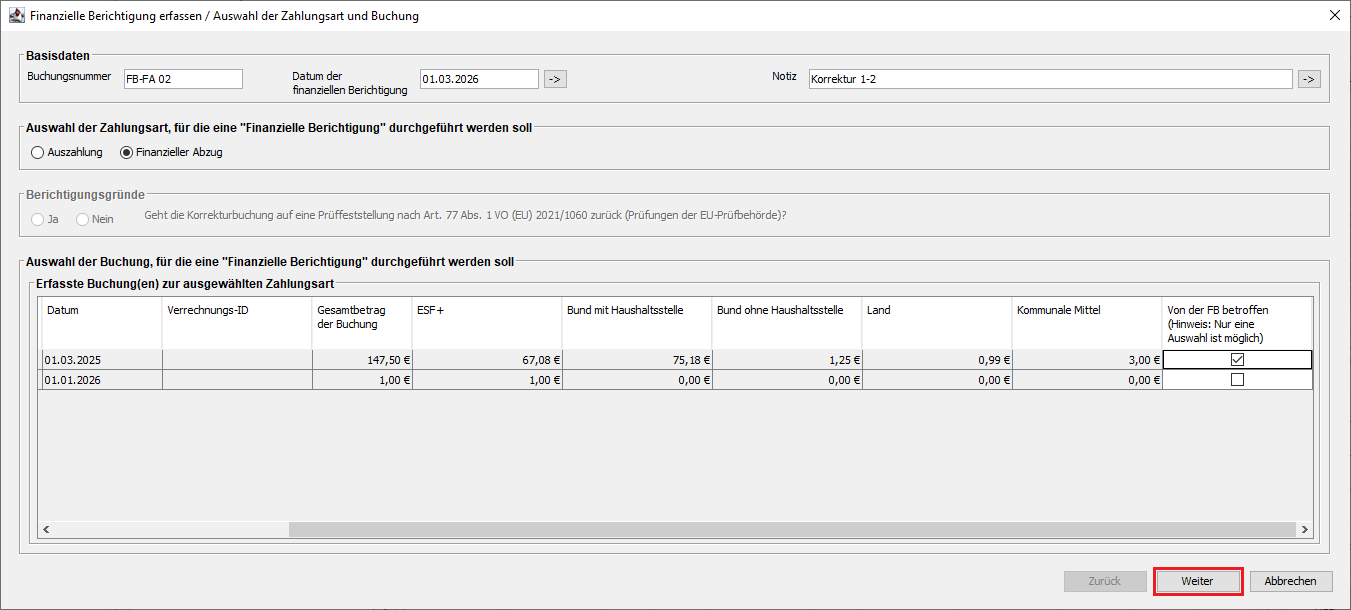Screen dimensions: 1351x610
Task: Click the application icon in title bar
Action: tap(16, 16)
